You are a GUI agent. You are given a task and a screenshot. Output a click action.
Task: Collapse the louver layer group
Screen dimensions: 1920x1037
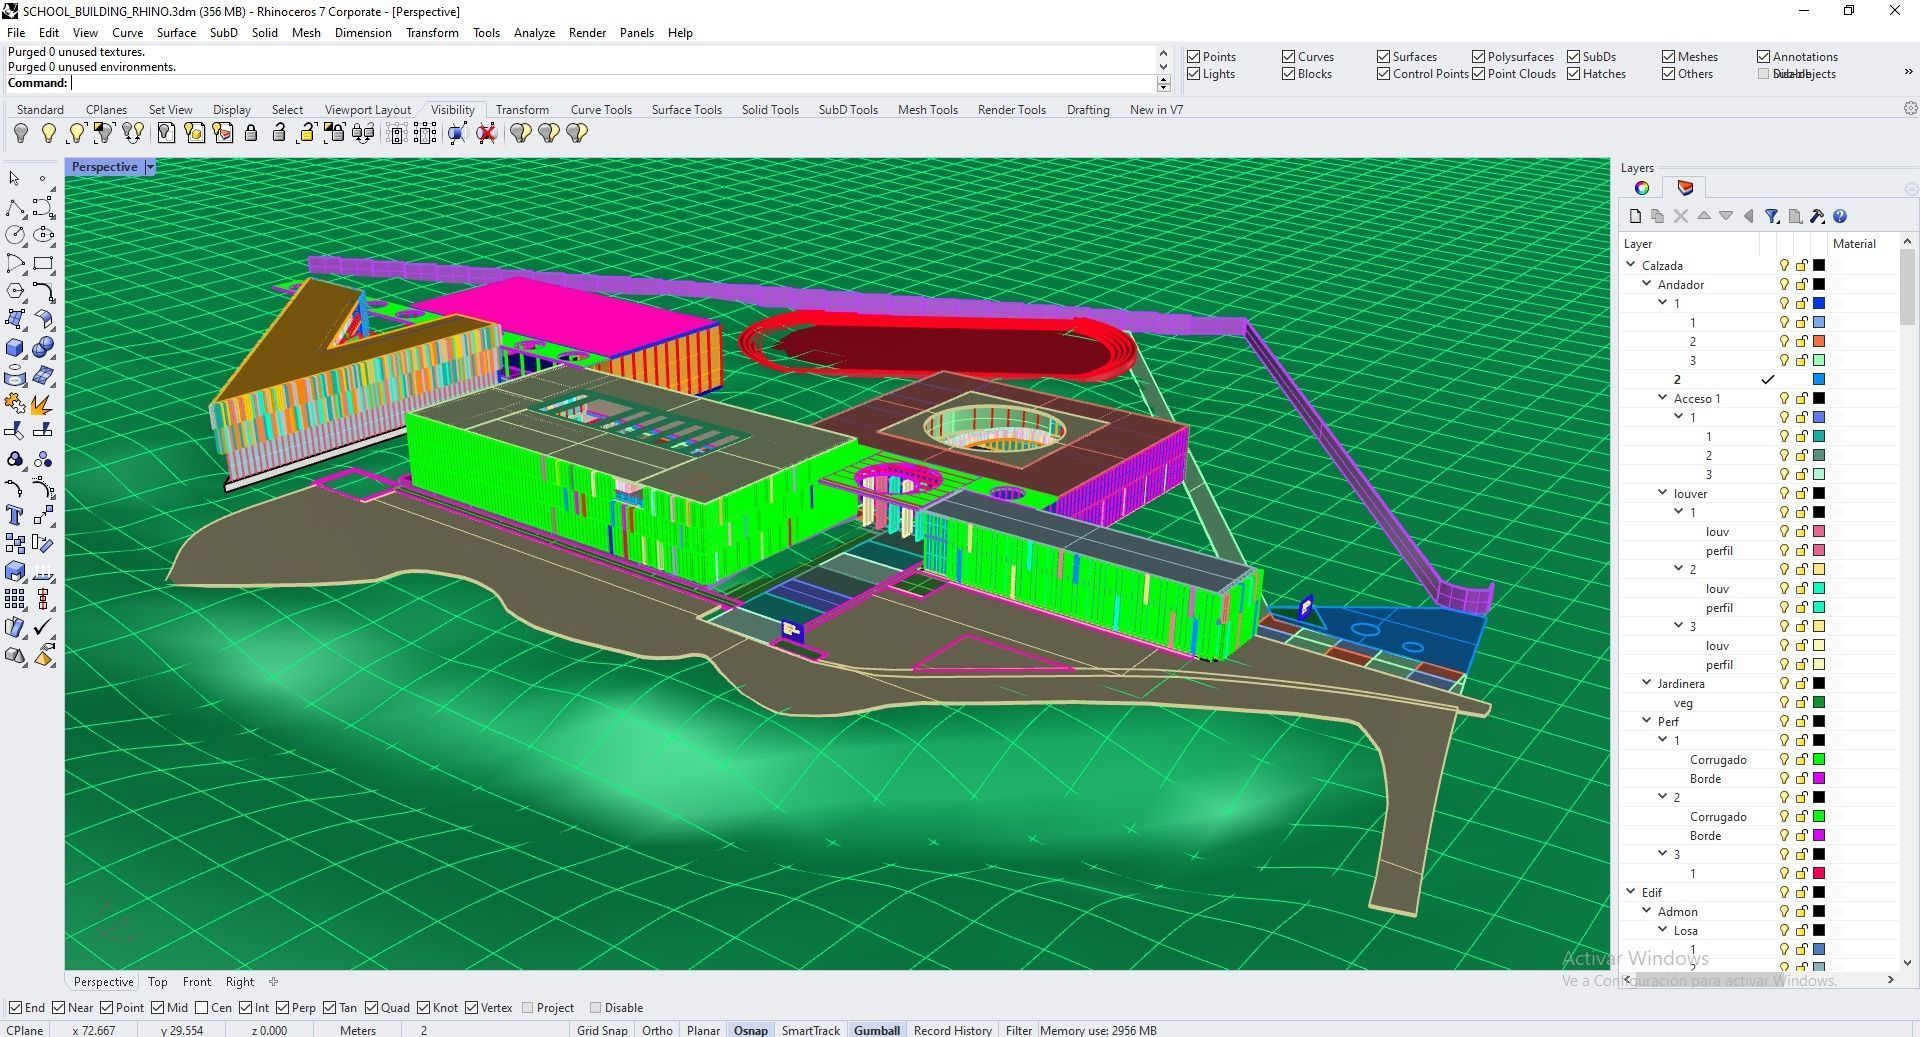coord(1663,493)
